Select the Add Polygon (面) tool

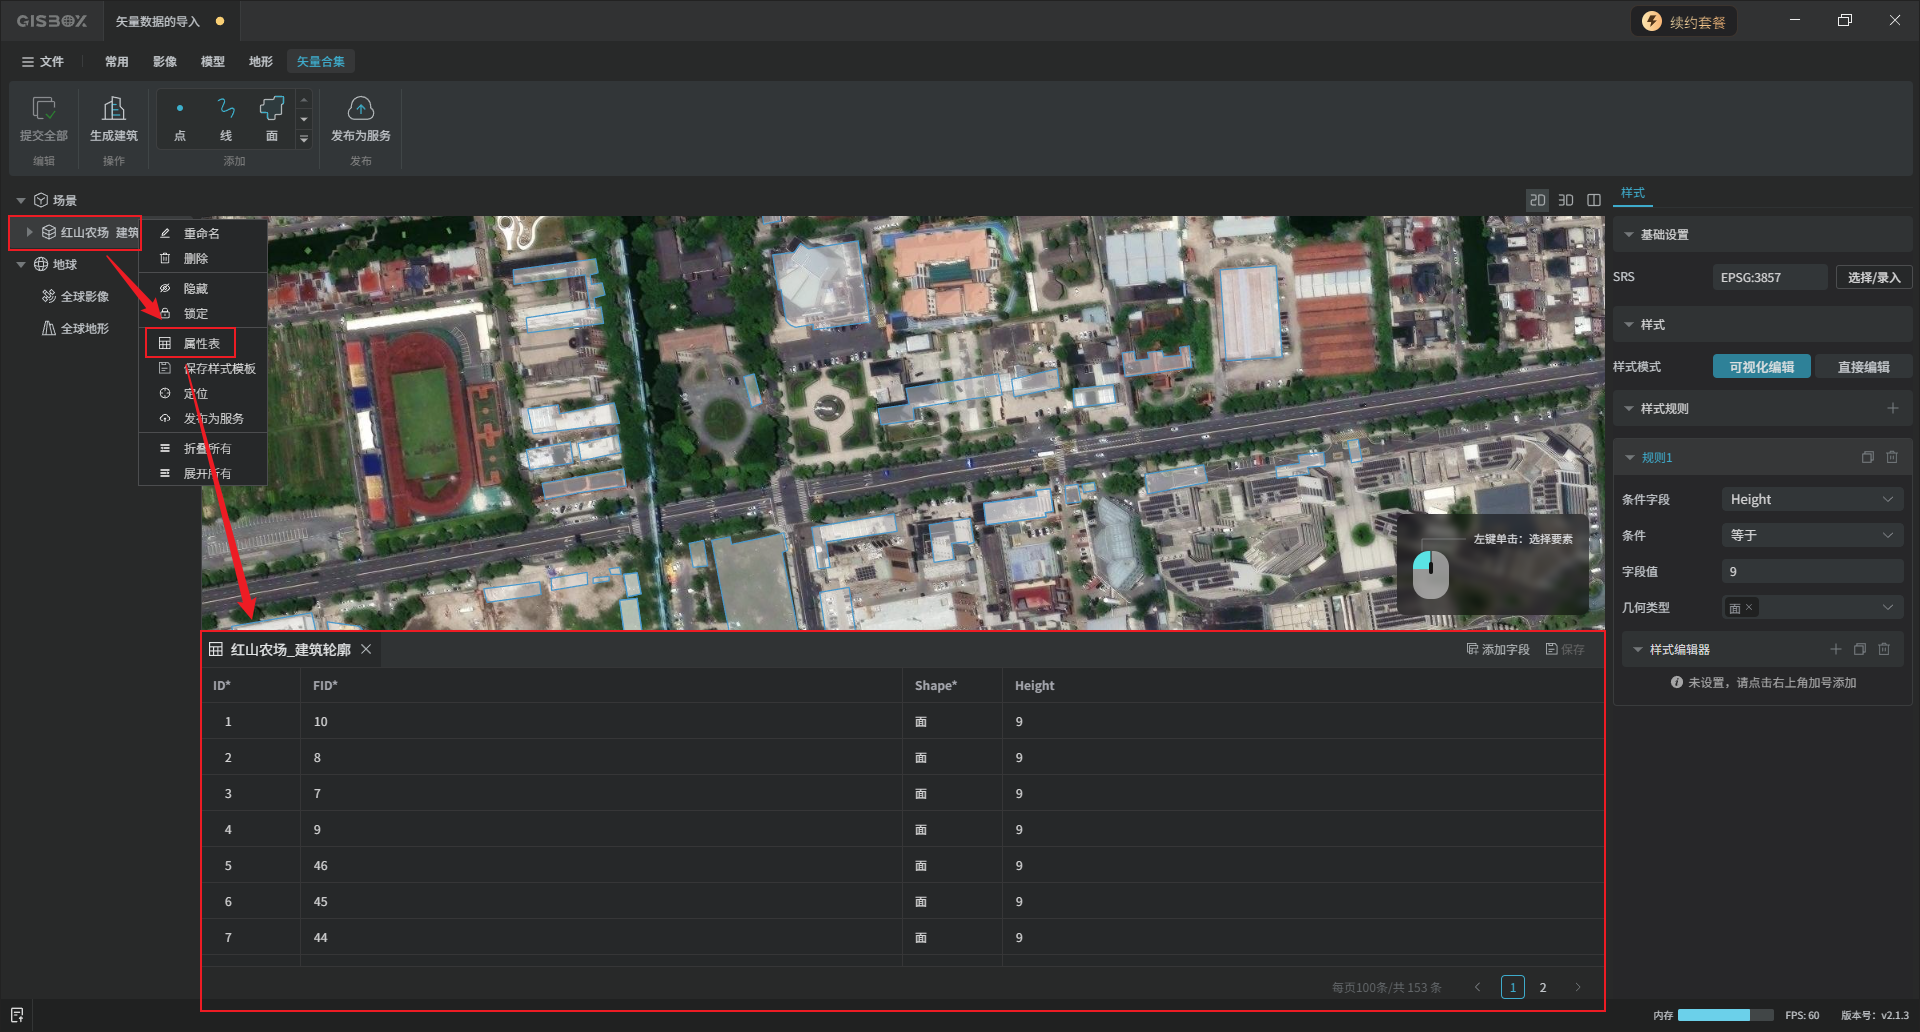271,109
